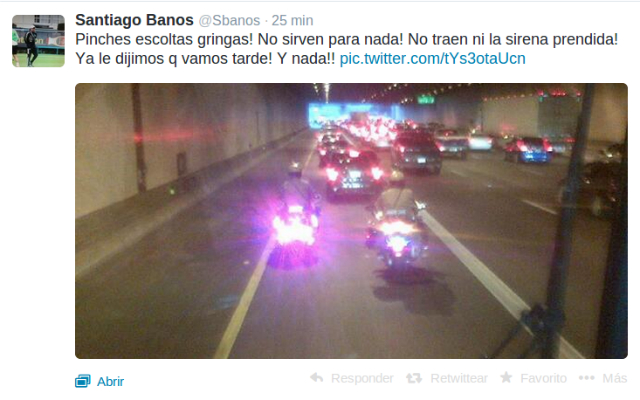640x400 pixels.
Task: Open the 25 min timestamp permalink
Action: (292, 20)
